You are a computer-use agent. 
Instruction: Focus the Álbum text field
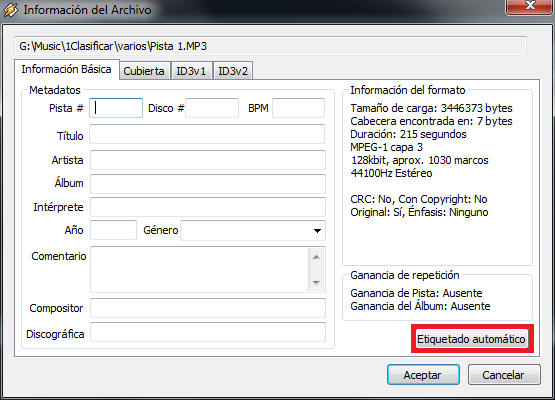click(x=208, y=184)
